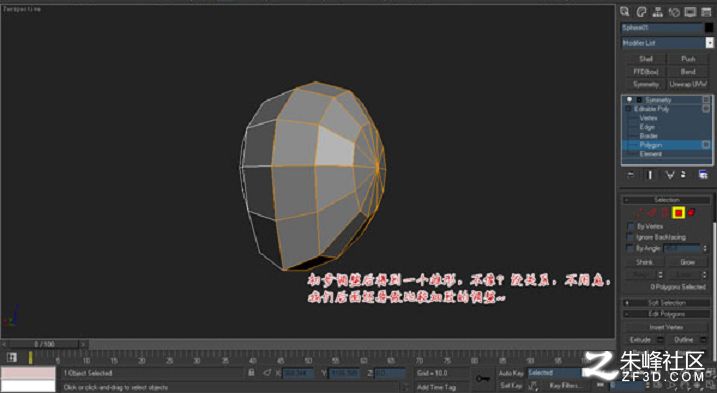Collapse the Selection rollout header
The image size is (717, 393).
[x=667, y=200]
